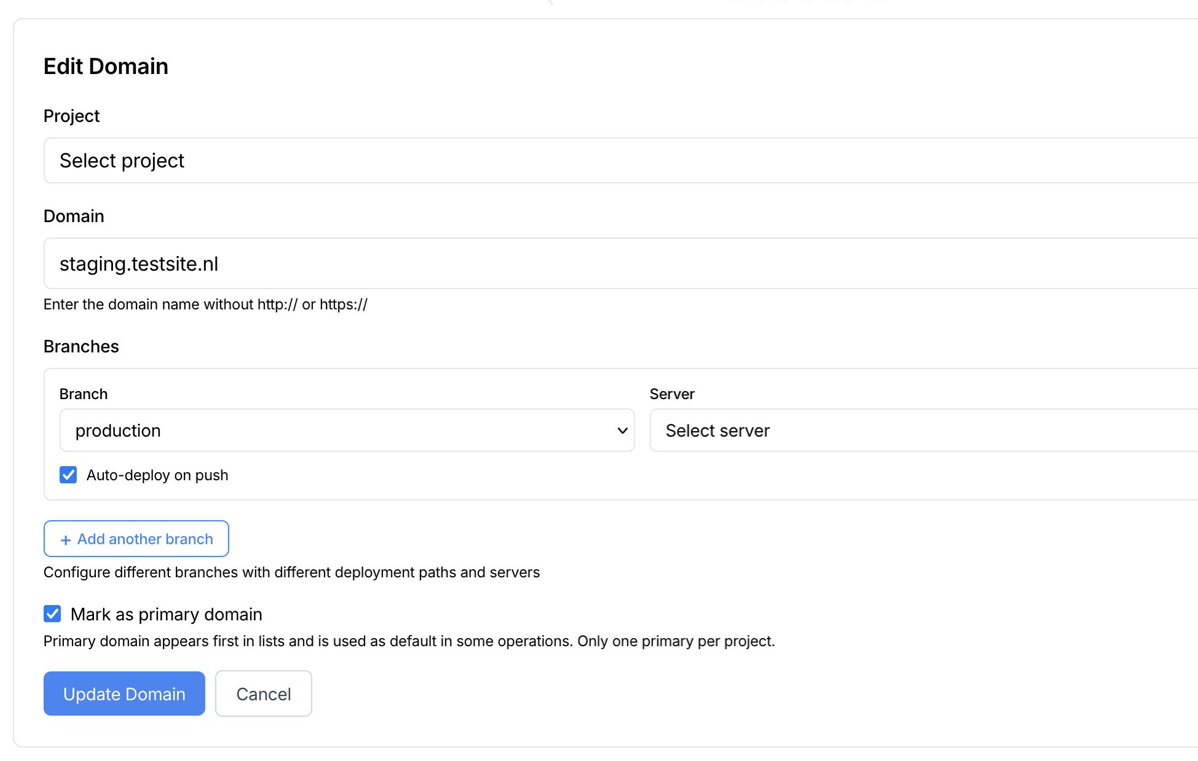Screen dimensions: 1198x761
Task: Click the Branch label above the selector
Action: [x=83, y=394]
